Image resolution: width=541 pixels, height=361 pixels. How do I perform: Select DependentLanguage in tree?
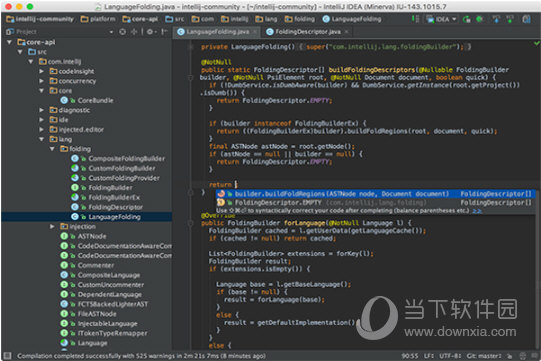(101, 294)
